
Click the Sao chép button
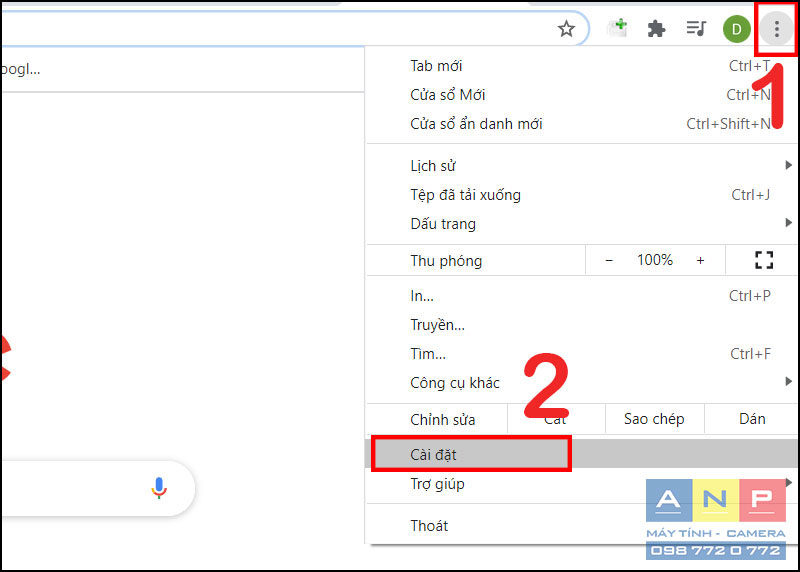[654, 419]
